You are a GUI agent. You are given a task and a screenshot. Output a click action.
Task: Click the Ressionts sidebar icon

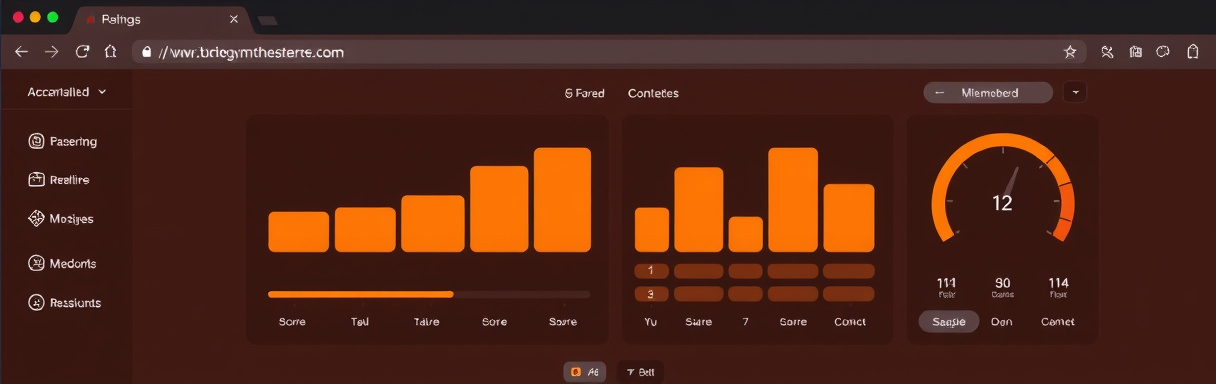36,302
